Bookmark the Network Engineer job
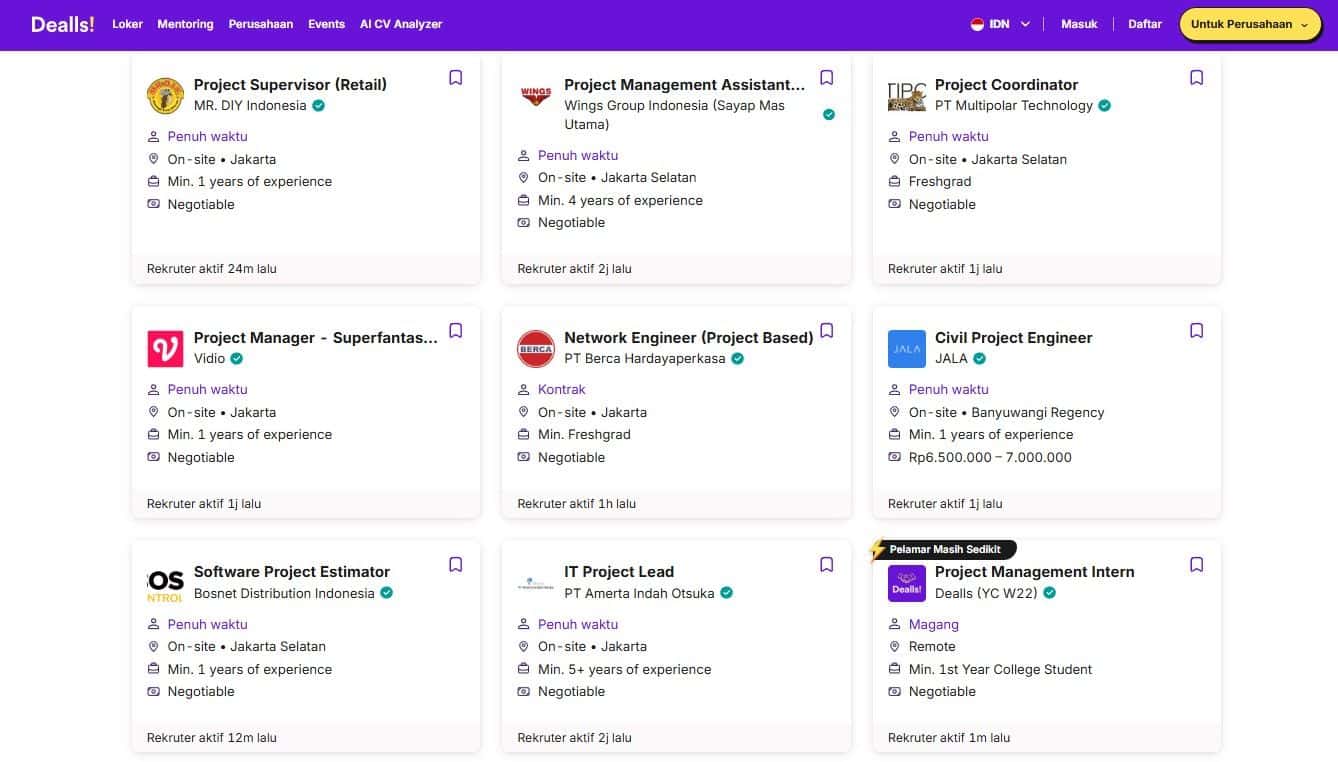The image size is (1338, 762). [827, 331]
